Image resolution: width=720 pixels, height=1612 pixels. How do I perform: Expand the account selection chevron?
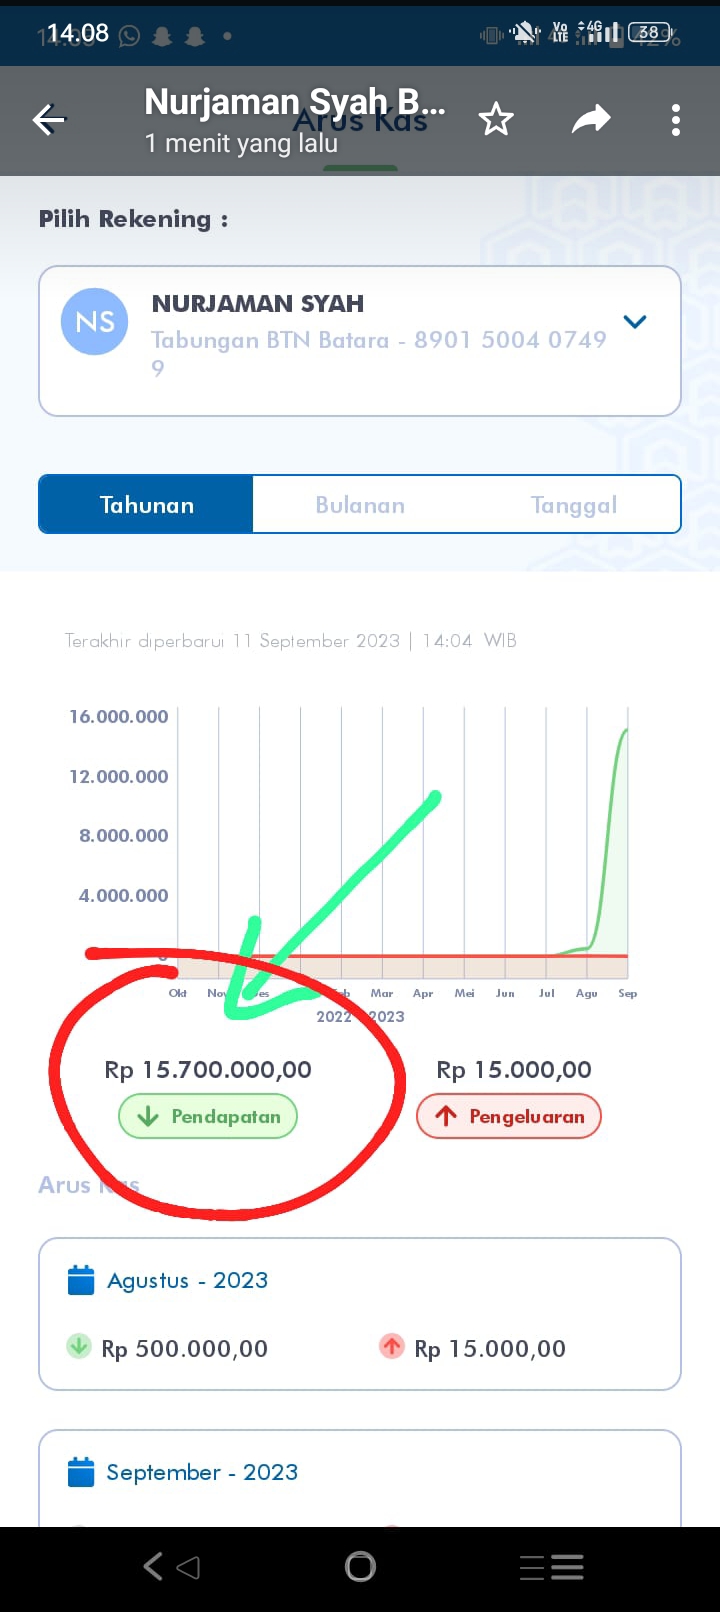pyautogui.click(x=635, y=322)
